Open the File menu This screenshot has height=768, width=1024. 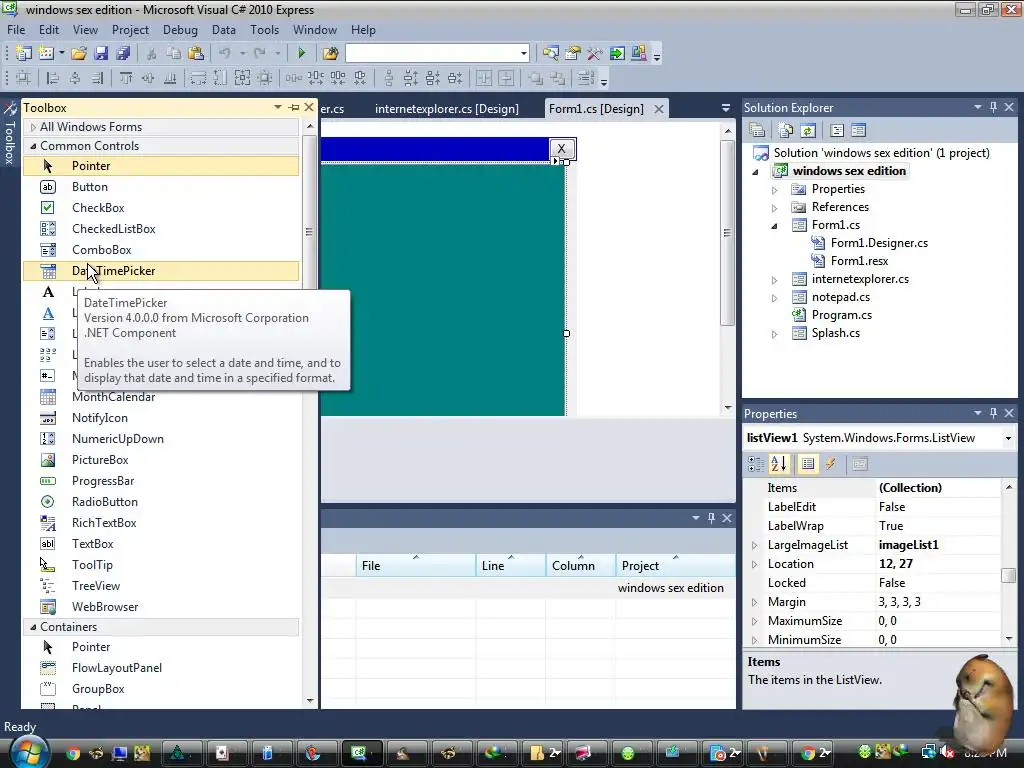point(16,30)
